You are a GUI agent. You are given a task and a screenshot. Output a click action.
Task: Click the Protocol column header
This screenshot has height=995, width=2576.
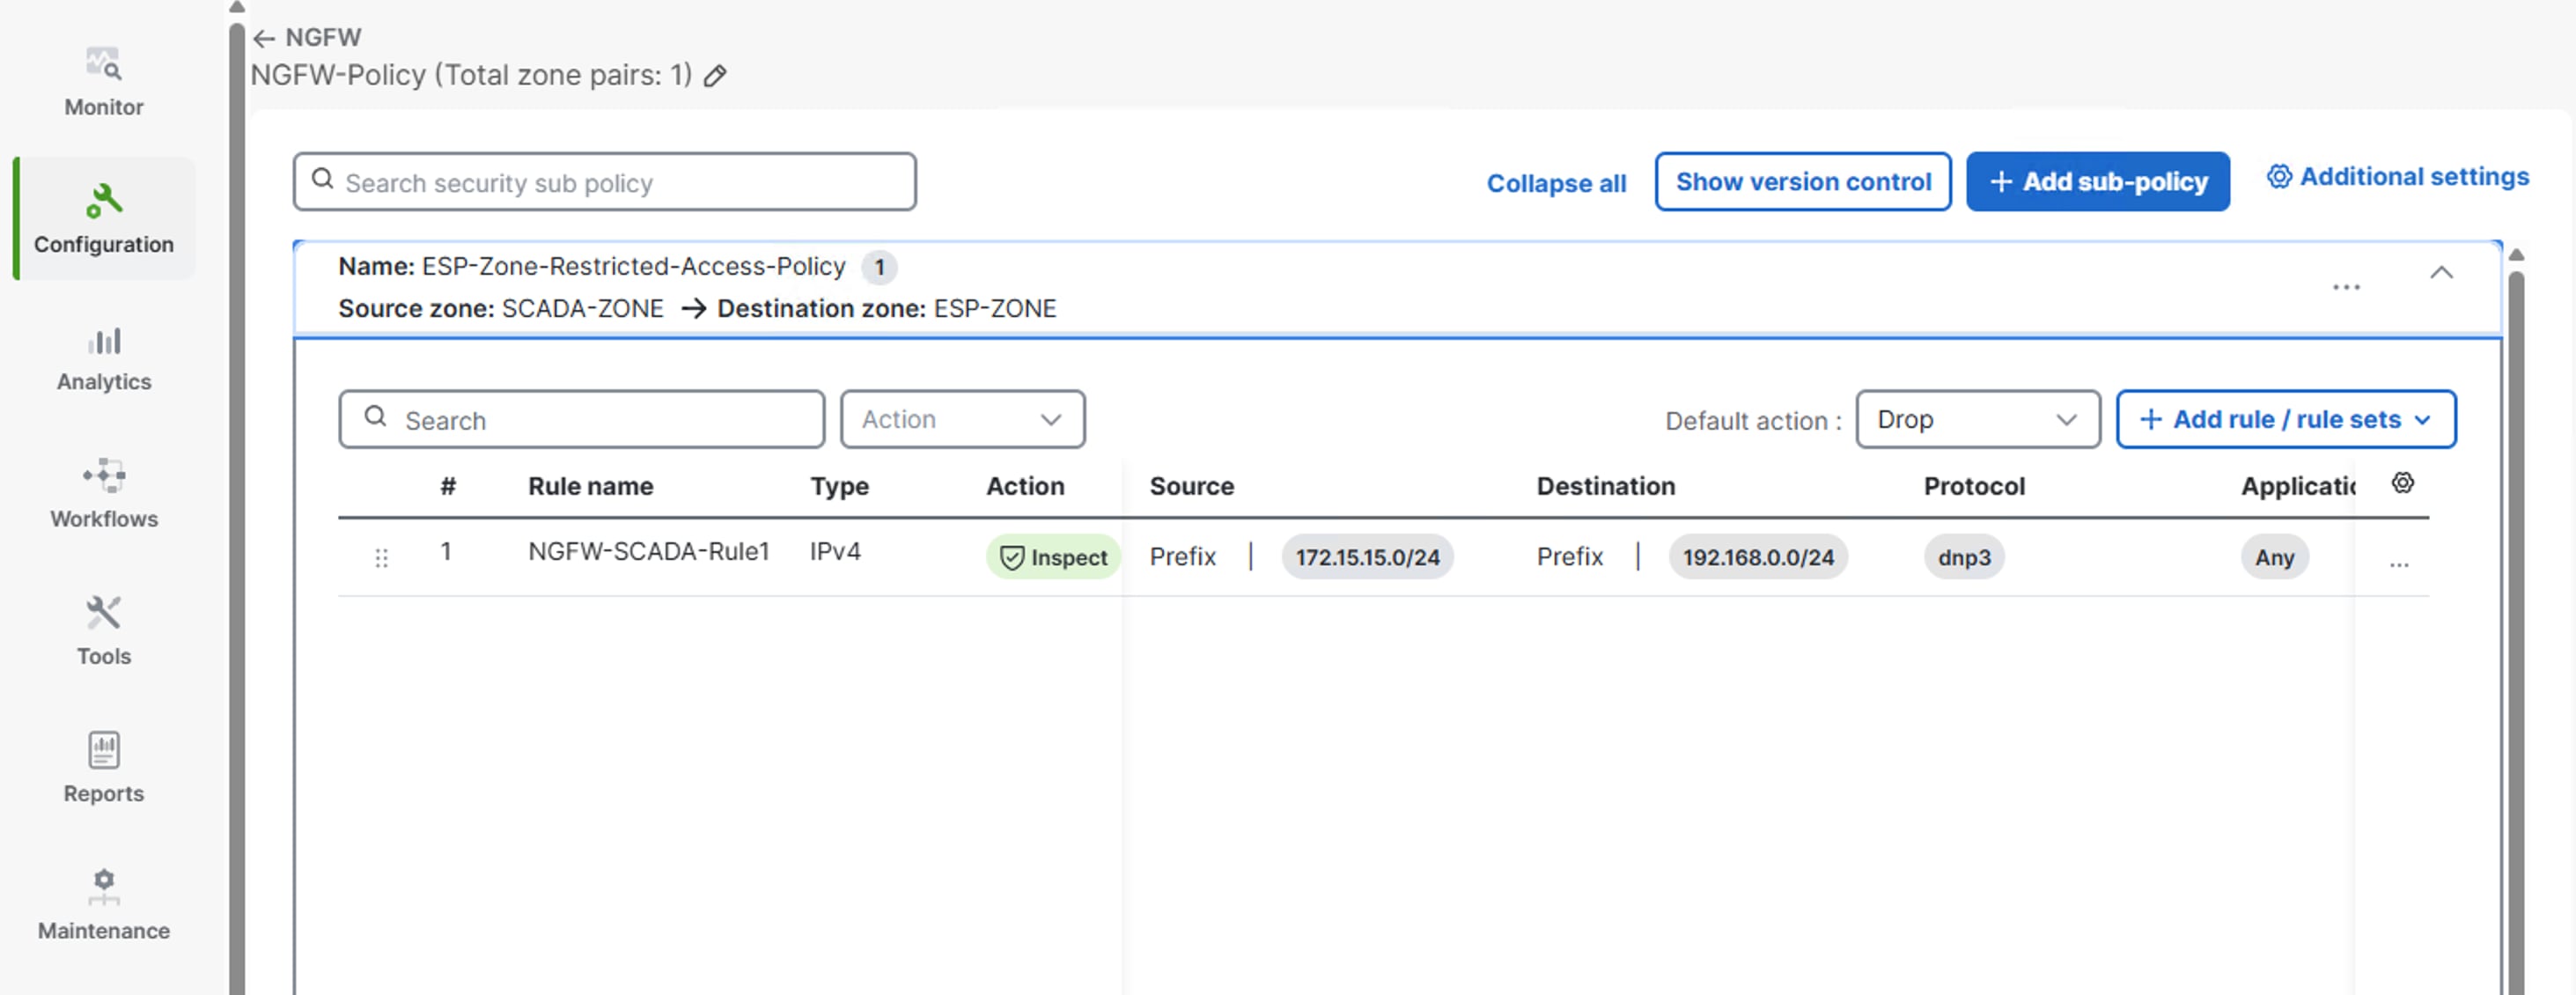(1973, 487)
